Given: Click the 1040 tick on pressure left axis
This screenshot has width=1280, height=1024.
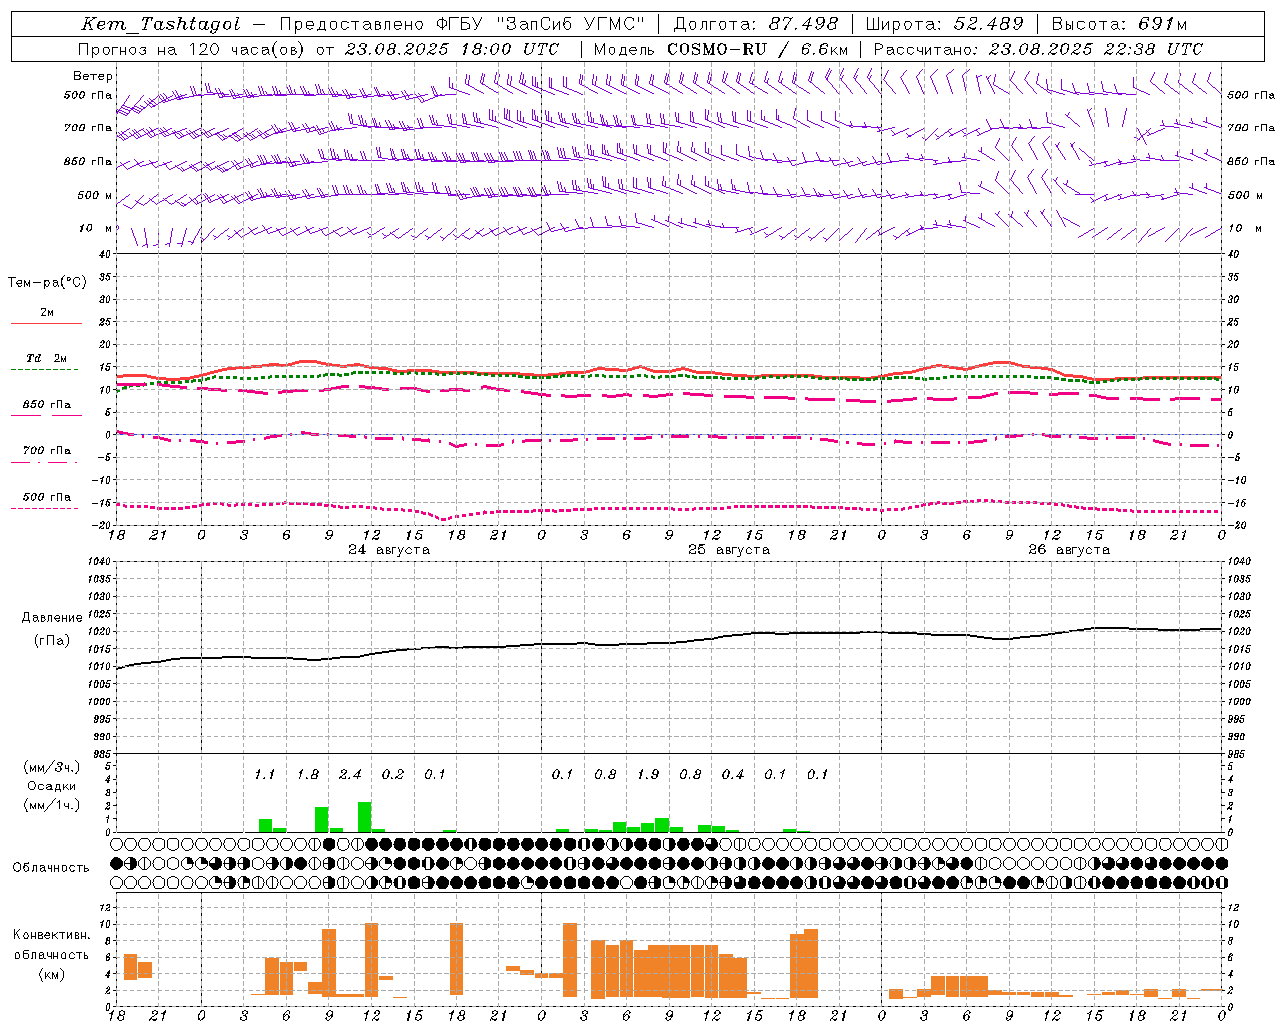Looking at the screenshot, I should [97, 562].
